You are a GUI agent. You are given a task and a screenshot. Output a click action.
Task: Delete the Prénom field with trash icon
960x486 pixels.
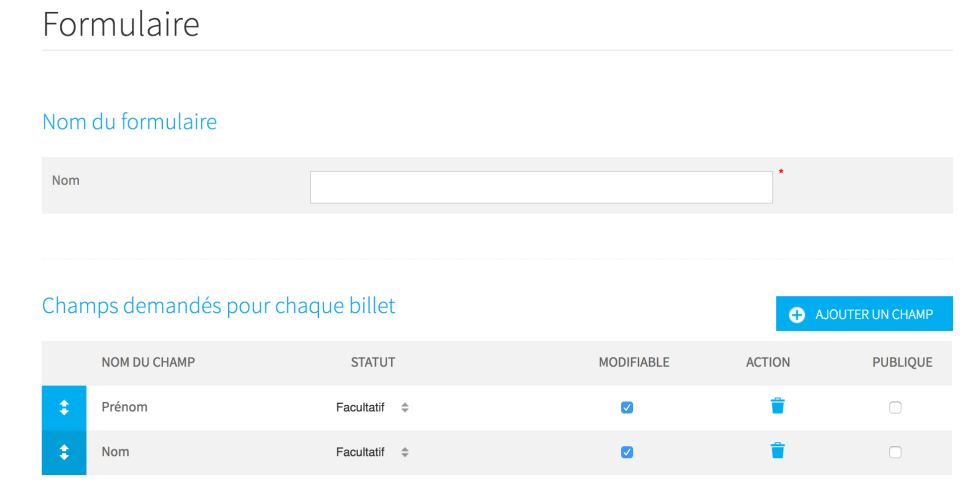(778, 406)
